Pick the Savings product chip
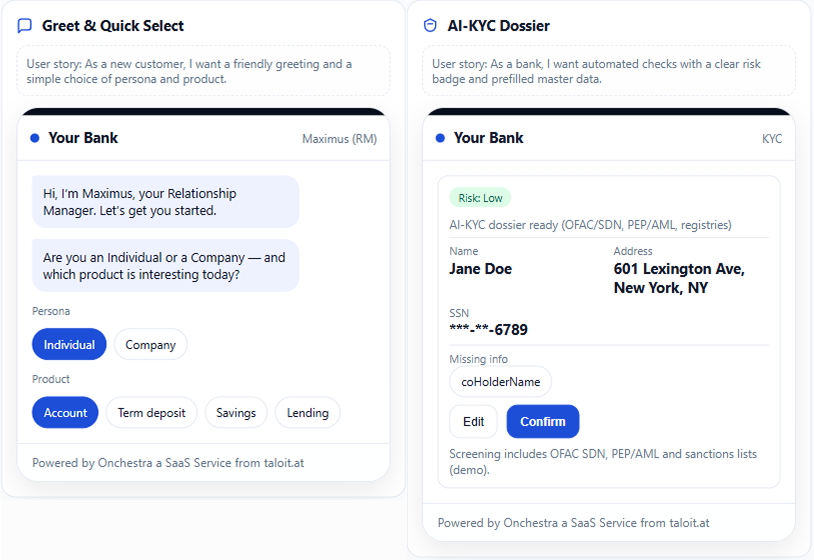This screenshot has height=560, width=814. coord(236,412)
